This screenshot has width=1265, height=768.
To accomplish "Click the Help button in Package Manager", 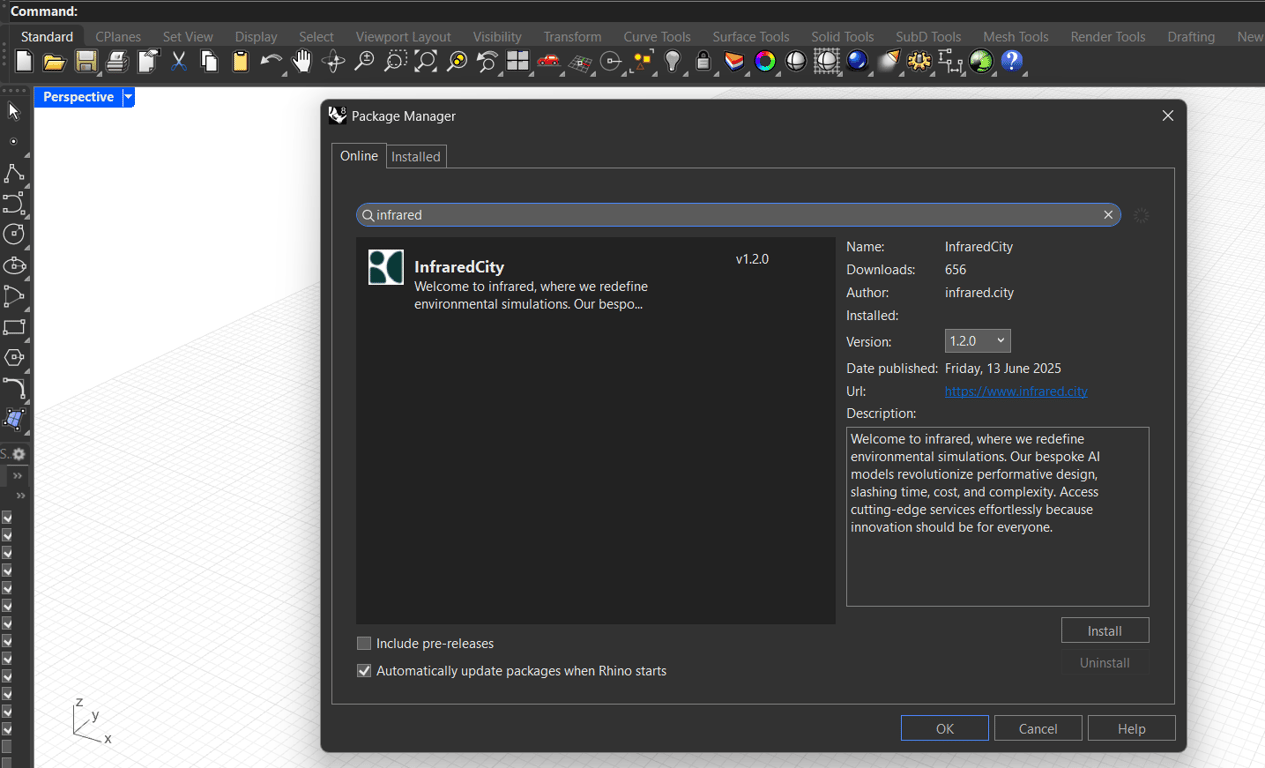I will [1132, 729].
